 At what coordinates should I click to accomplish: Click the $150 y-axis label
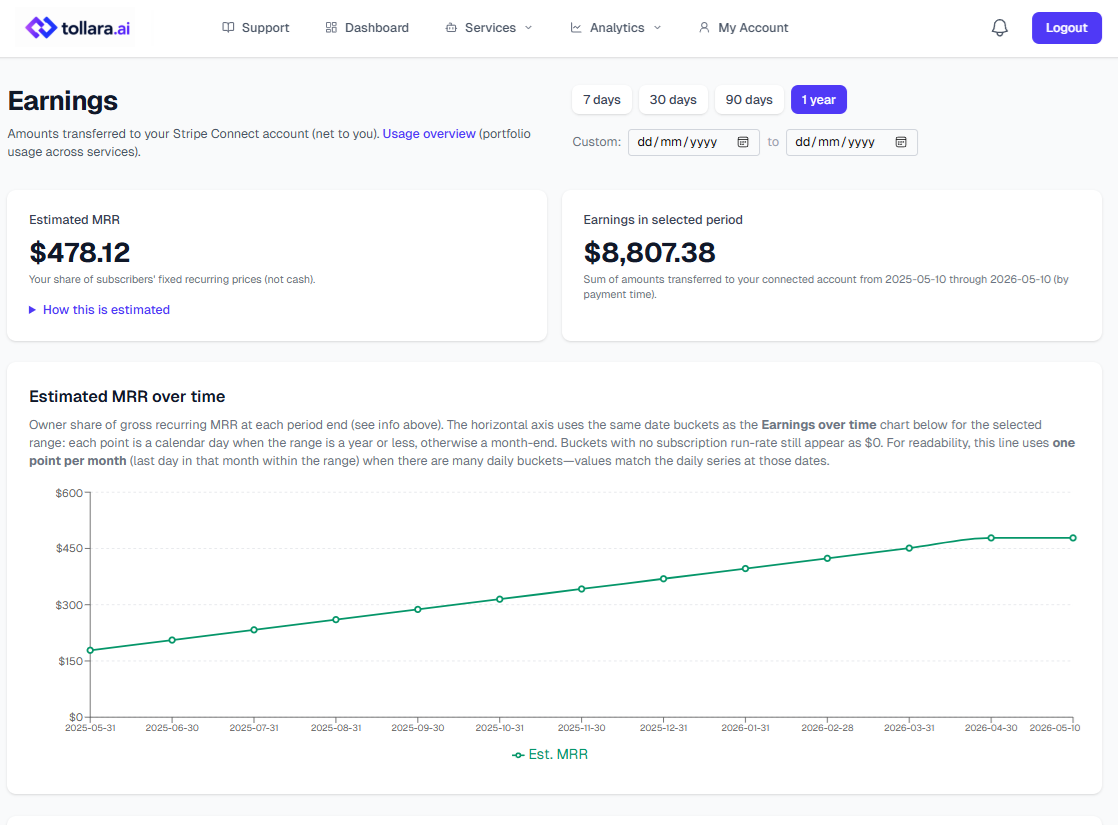(x=71, y=661)
